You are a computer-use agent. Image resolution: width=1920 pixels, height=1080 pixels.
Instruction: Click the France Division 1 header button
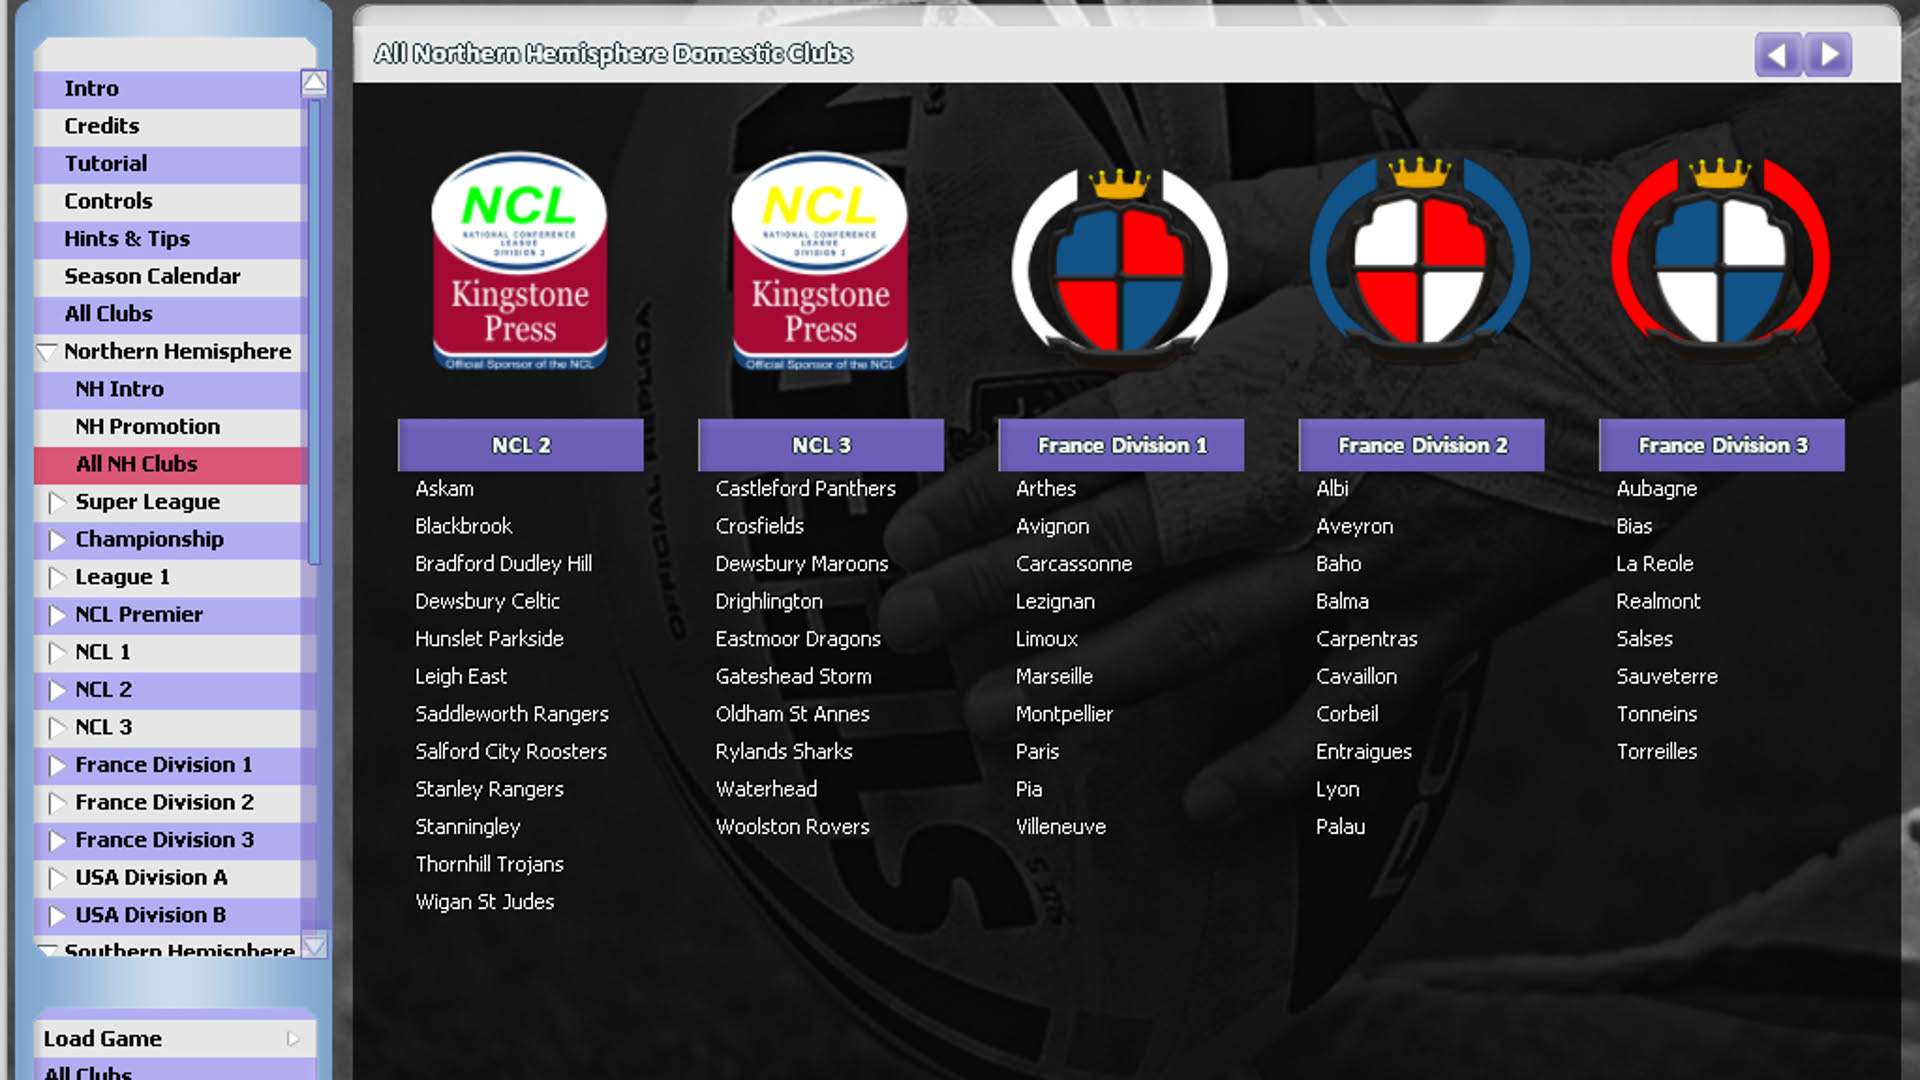[1121, 445]
